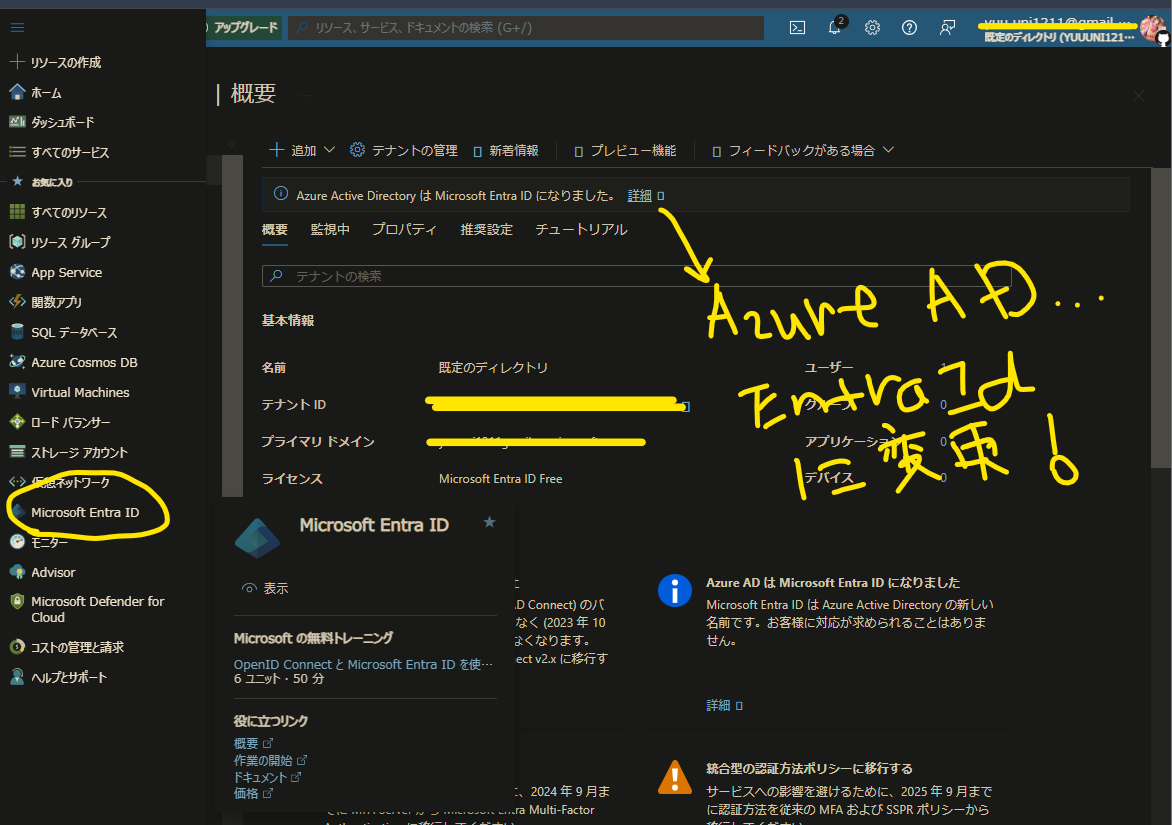This screenshot has height=825, width=1172.
Task: Switch to the プロパティ tab
Action: (x=404, y=229)
